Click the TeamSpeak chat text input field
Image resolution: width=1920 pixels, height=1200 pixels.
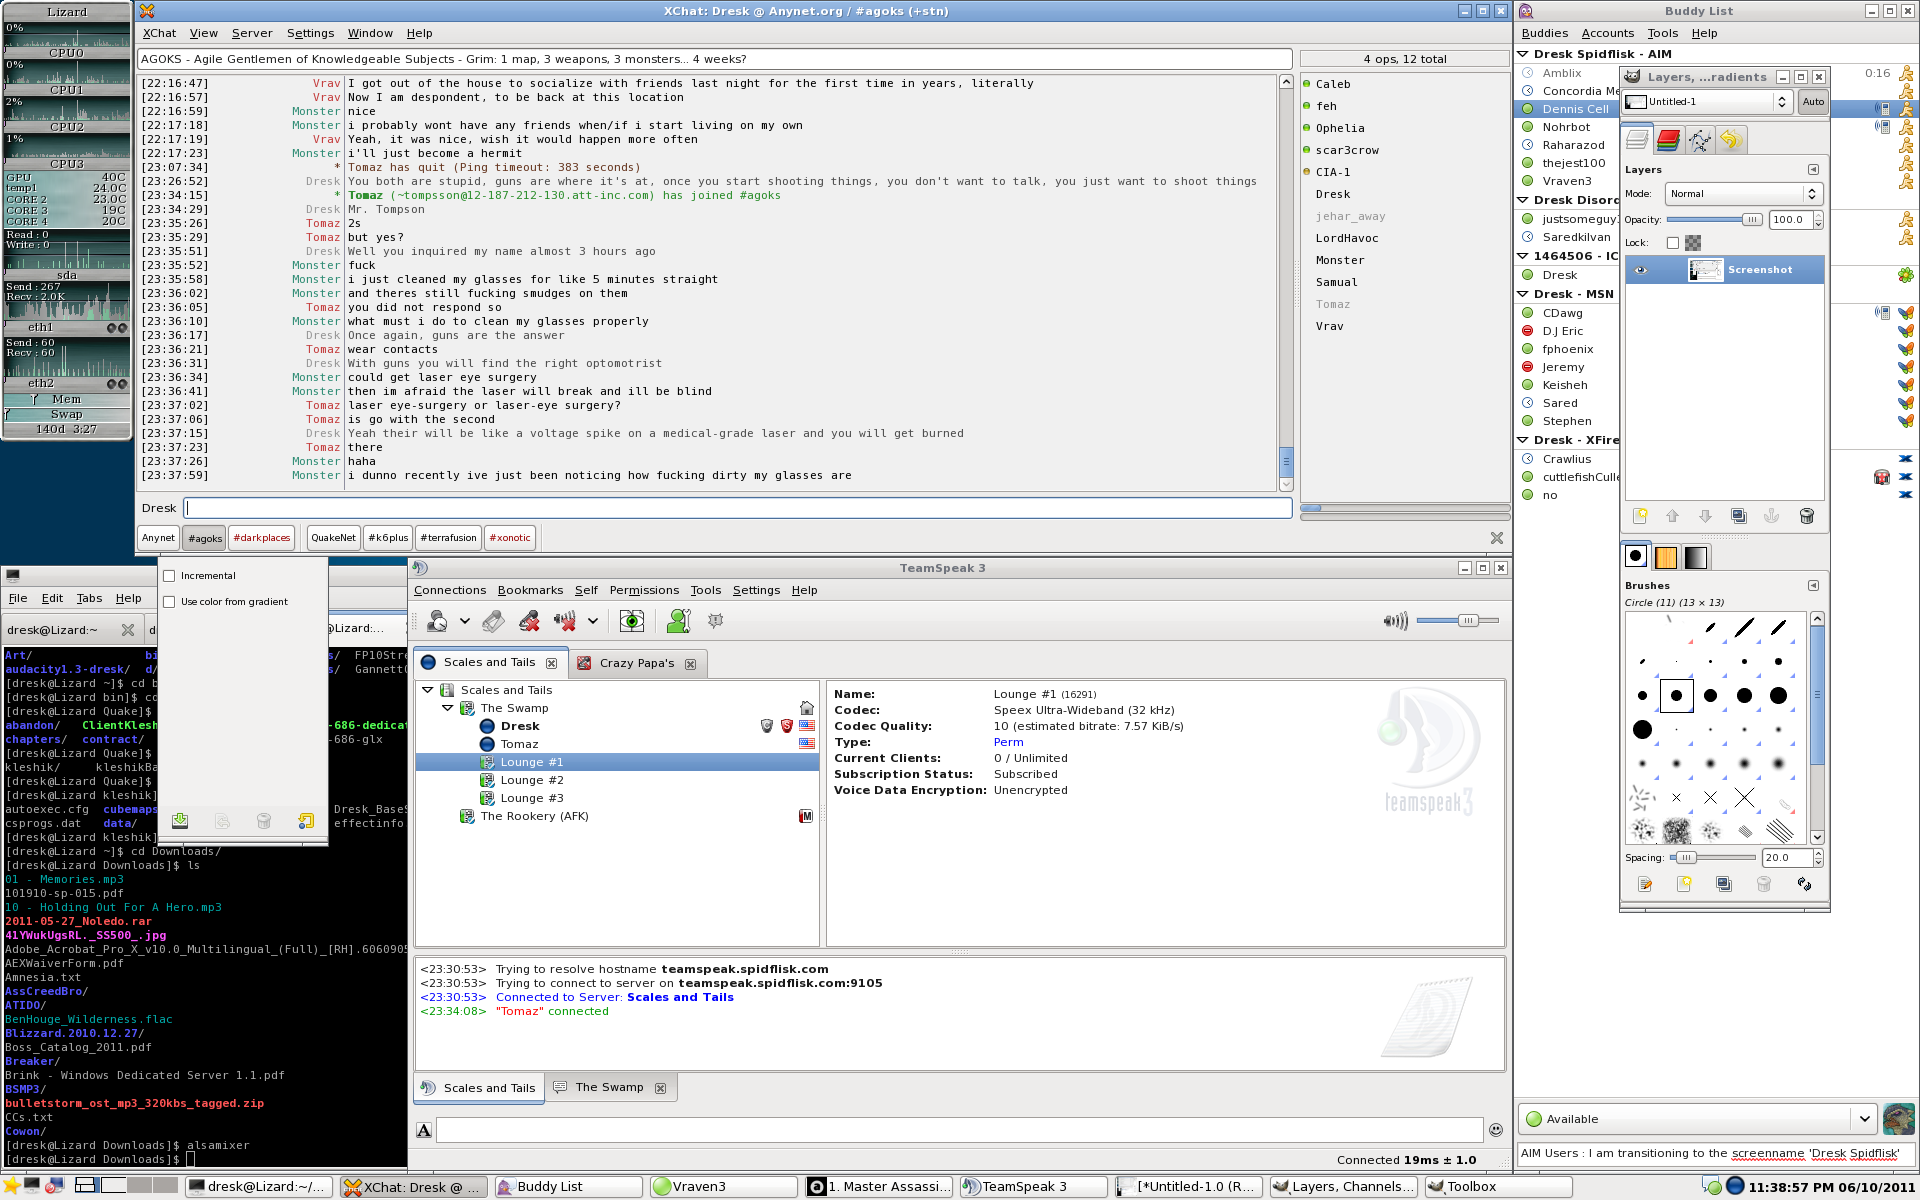pyautogui.click(x=959, y=1130)
